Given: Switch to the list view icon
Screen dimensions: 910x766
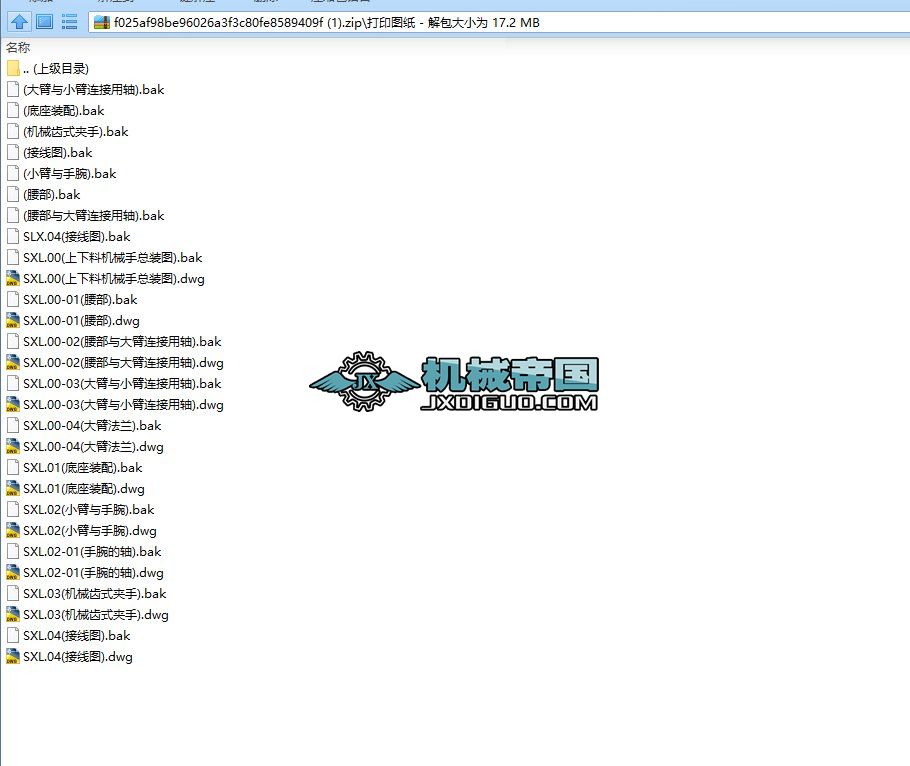Looking at the screenshot, I should point(70,23).
